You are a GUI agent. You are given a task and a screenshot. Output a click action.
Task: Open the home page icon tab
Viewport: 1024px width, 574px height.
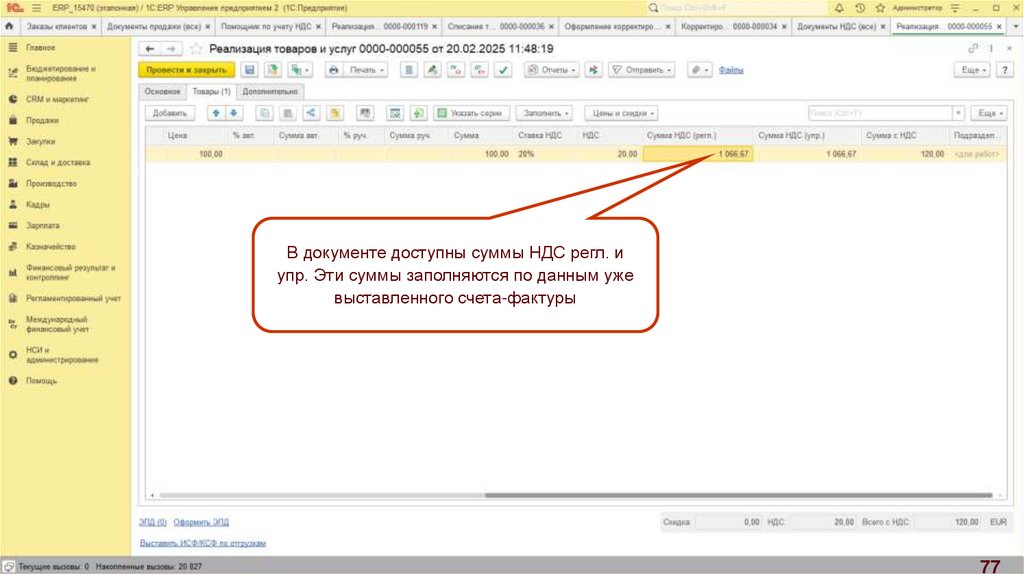coord(10,27)
